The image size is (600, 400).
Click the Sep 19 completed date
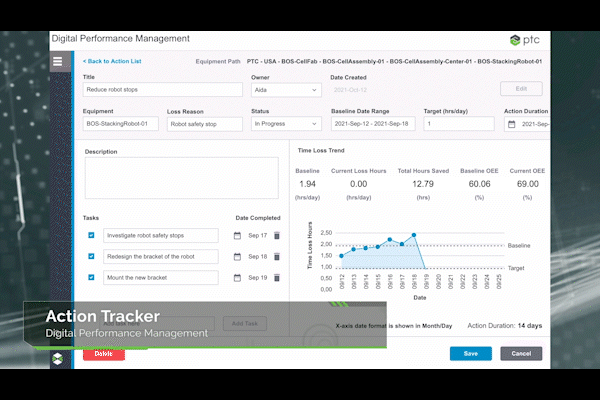point(258,278)
